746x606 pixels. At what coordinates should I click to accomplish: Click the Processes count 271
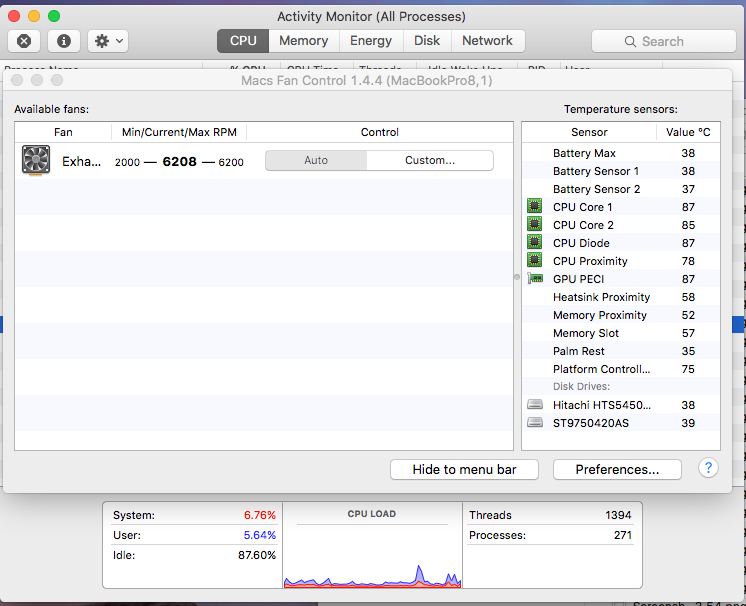tap(622, 535)
